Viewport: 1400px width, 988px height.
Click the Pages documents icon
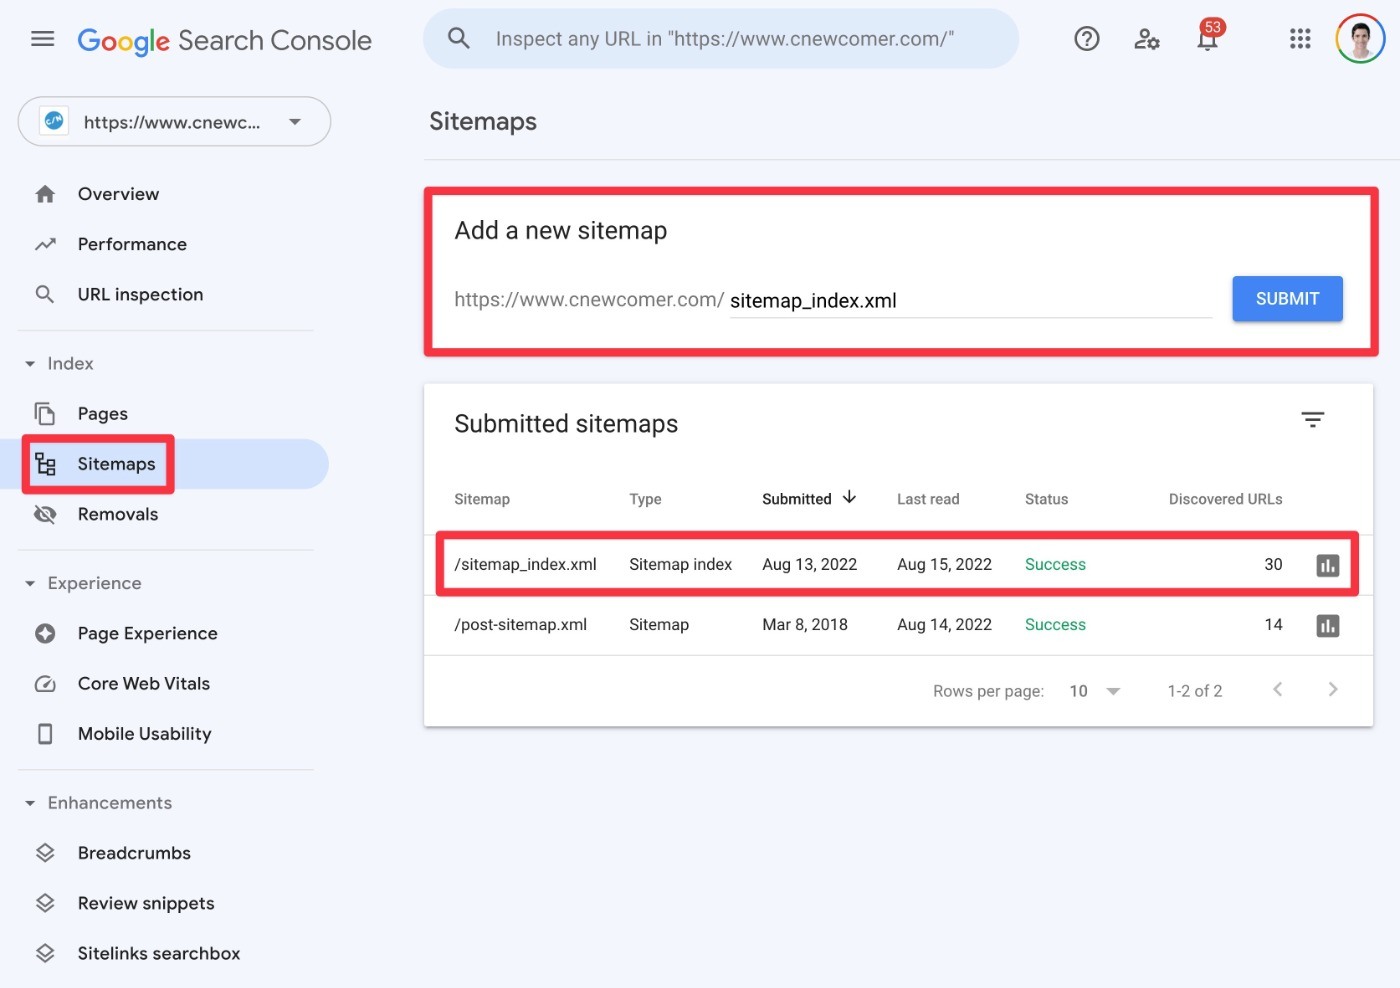(45, 413)
